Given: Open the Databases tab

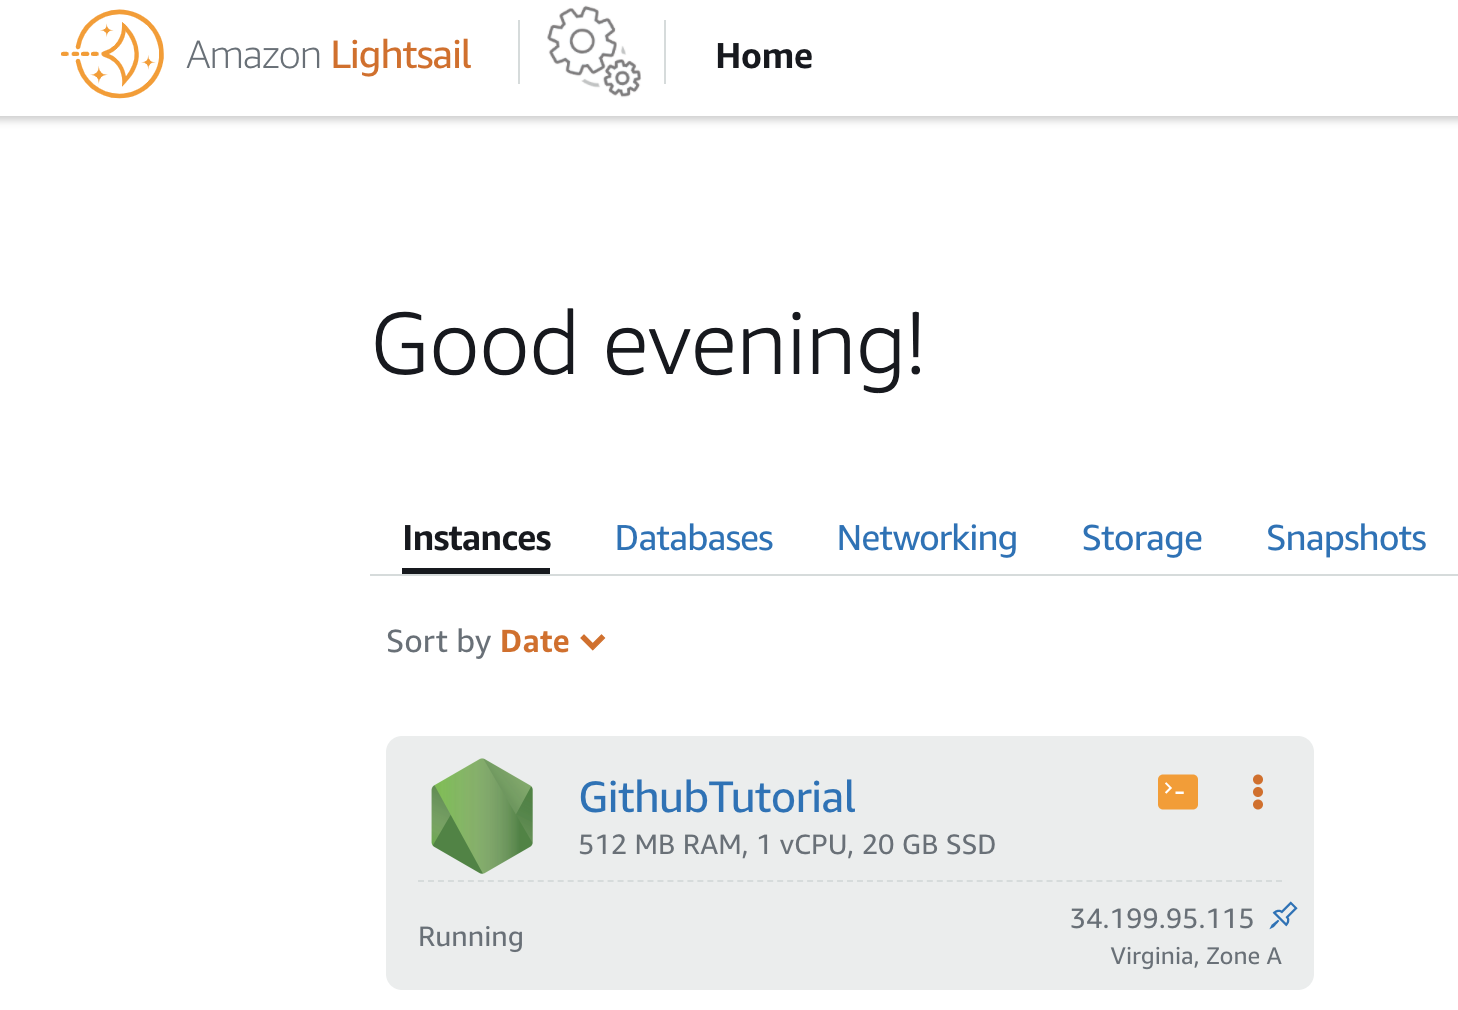Looking at the screenshot, I should coord(693,539).
